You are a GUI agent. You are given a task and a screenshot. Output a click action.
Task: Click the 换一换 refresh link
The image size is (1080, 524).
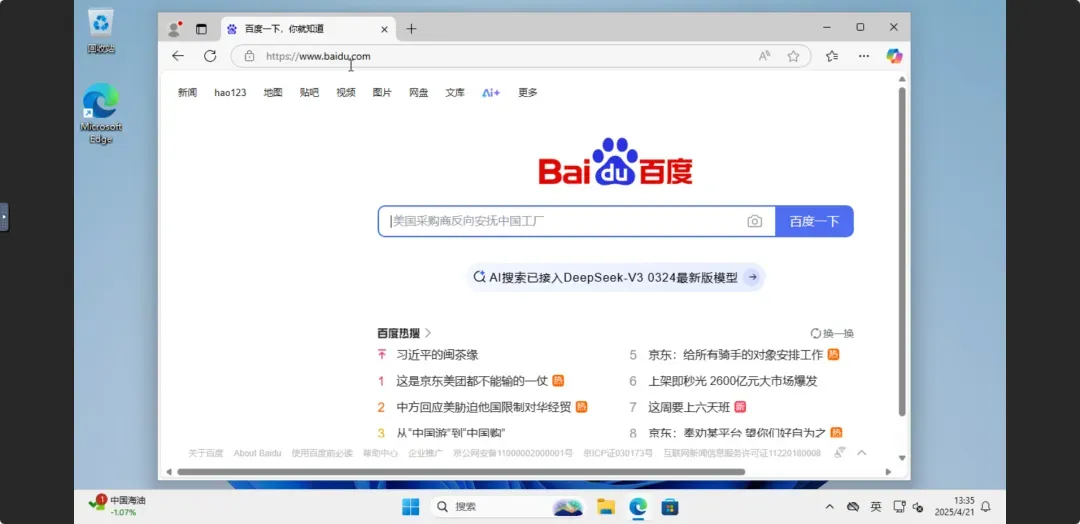(832, 333)
